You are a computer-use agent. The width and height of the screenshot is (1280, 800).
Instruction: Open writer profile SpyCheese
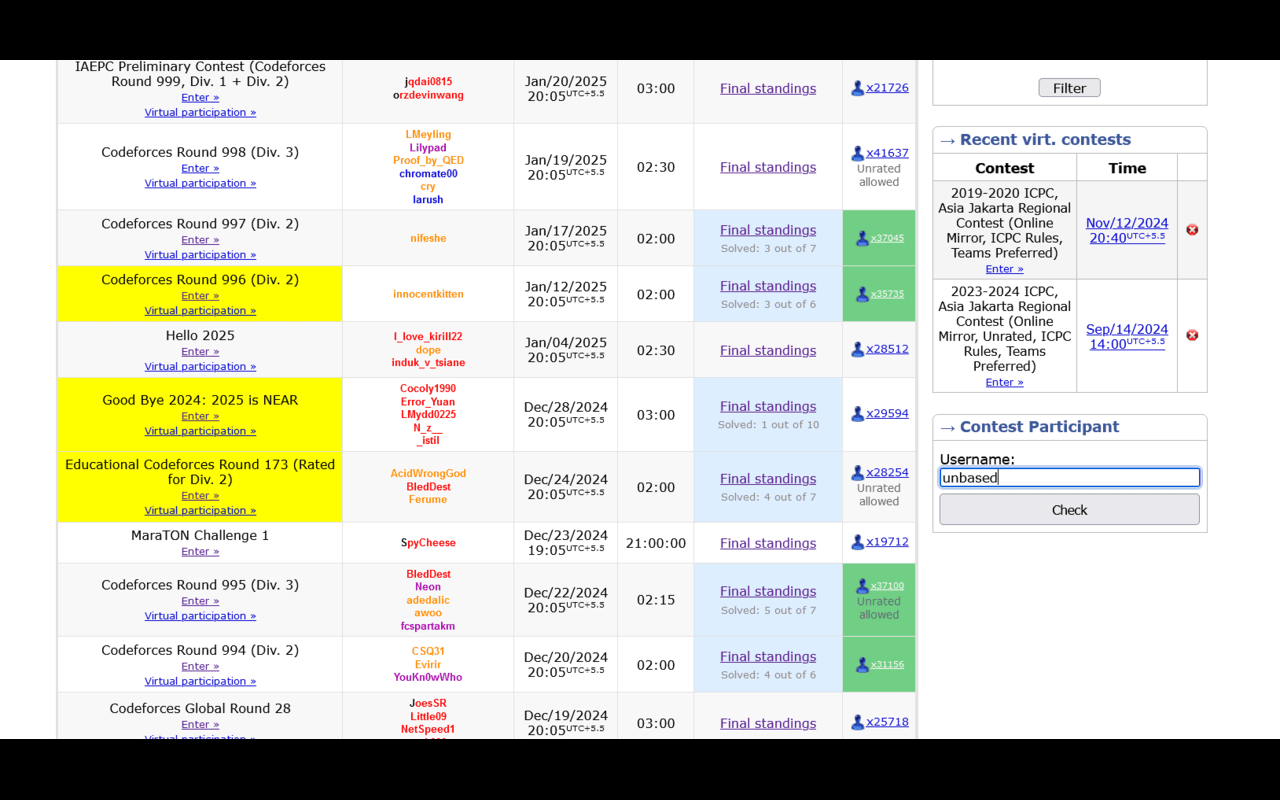pos(428,543)
